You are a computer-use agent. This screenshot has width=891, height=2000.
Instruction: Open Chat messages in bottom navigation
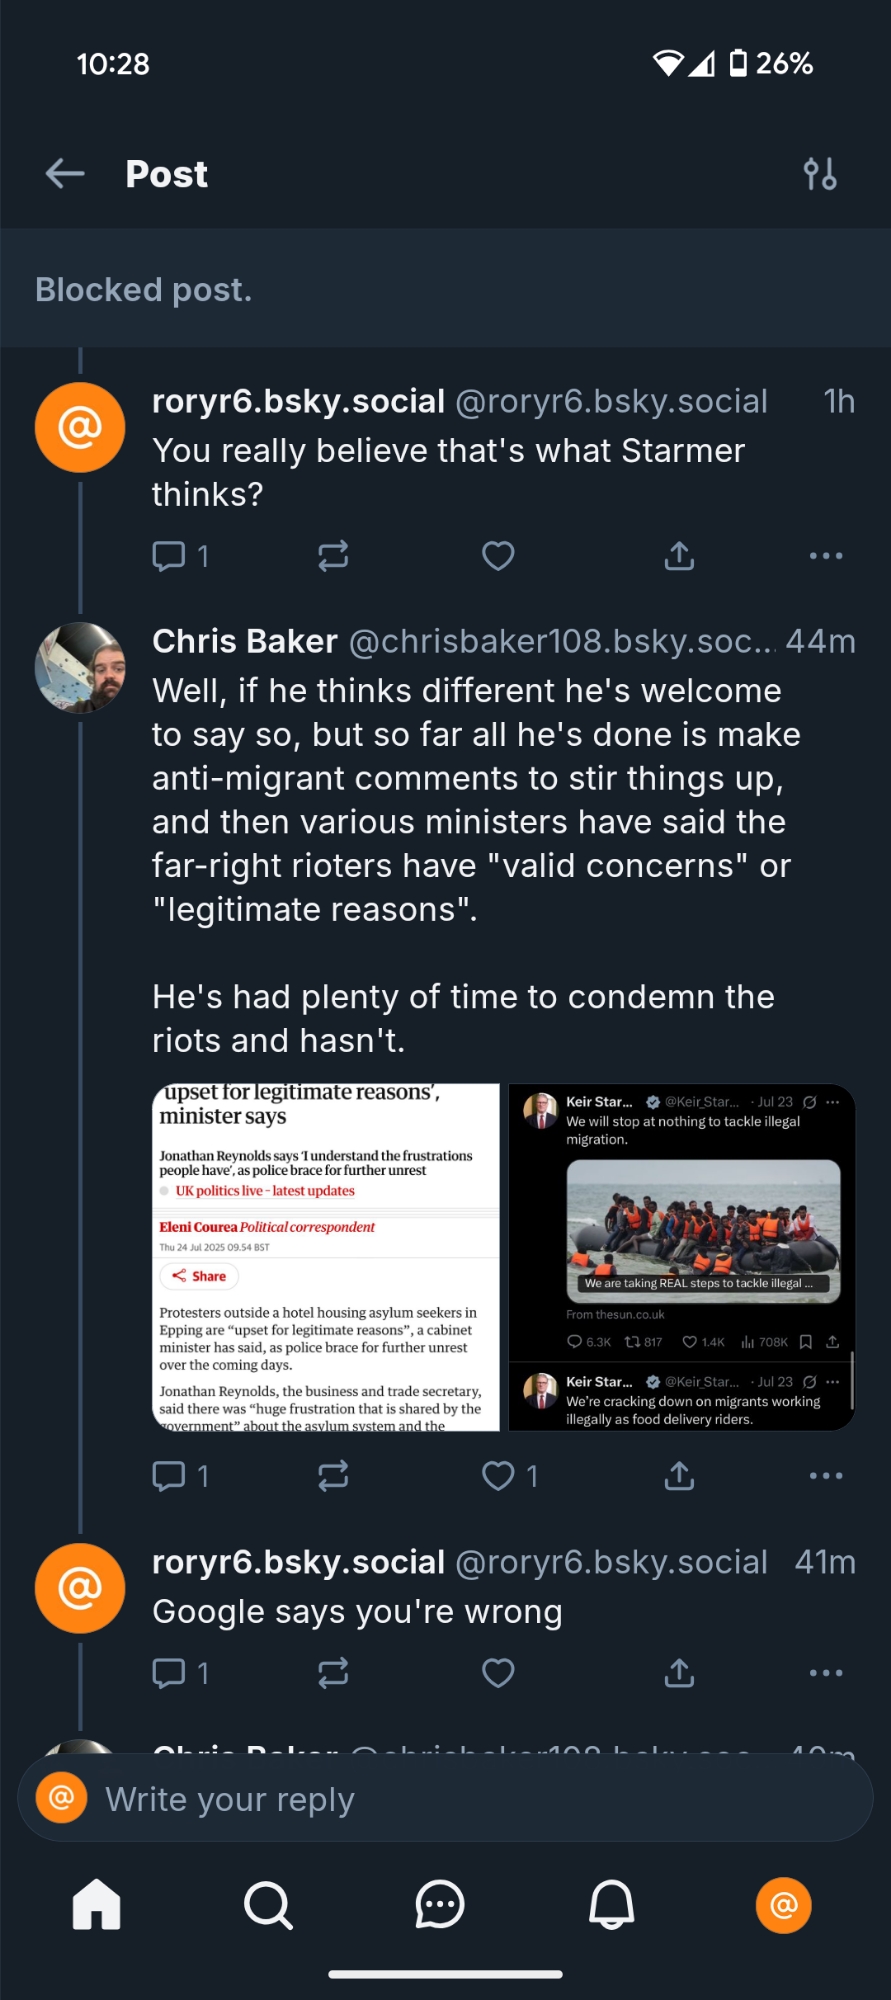coord(440,1905)
